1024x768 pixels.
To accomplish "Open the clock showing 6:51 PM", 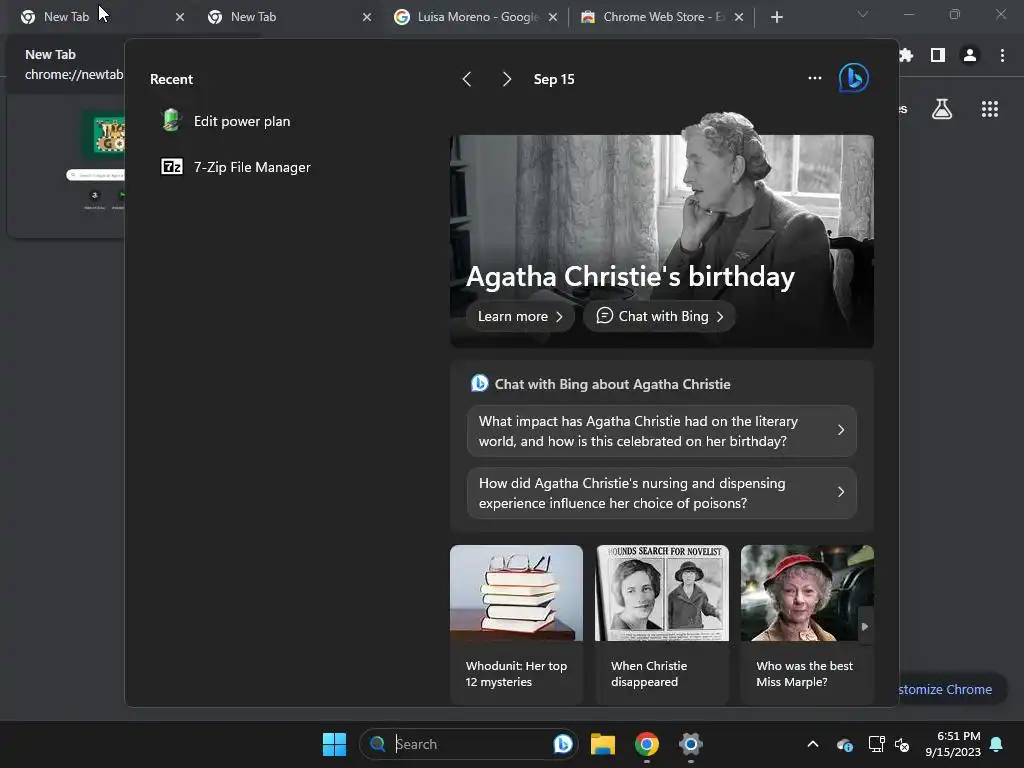I will [x=952, y=744].
